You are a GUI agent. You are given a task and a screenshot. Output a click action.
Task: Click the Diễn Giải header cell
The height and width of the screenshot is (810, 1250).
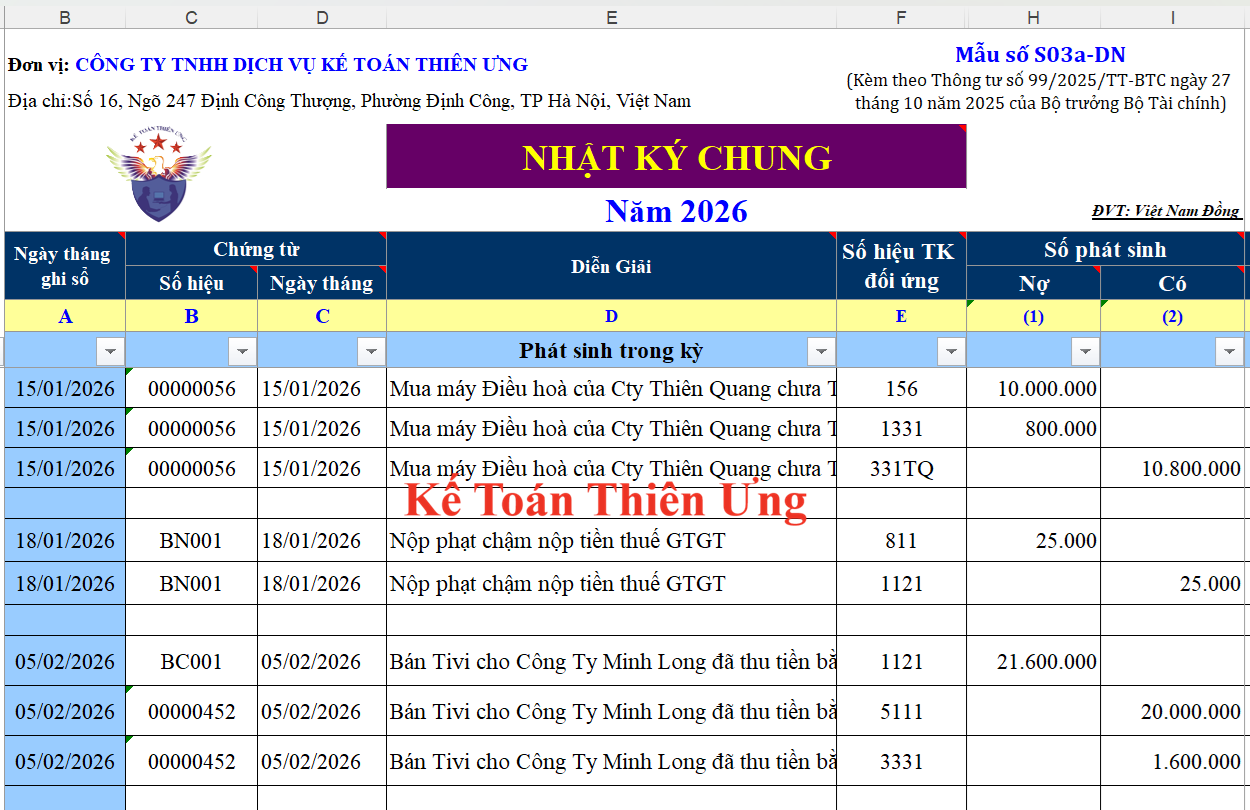[x=611, y=266]
